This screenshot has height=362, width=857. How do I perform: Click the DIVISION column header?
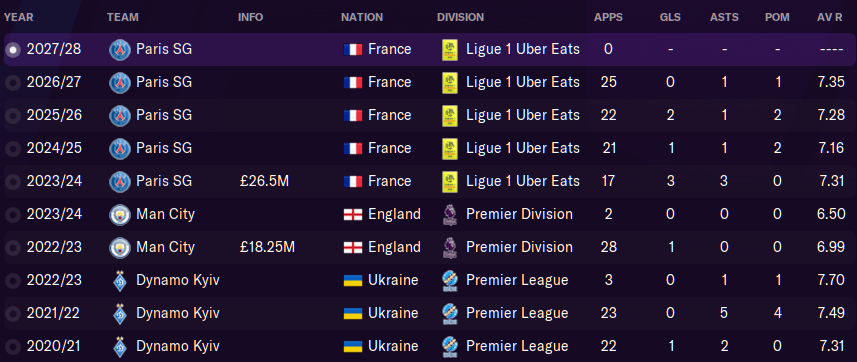pos(460,17)
